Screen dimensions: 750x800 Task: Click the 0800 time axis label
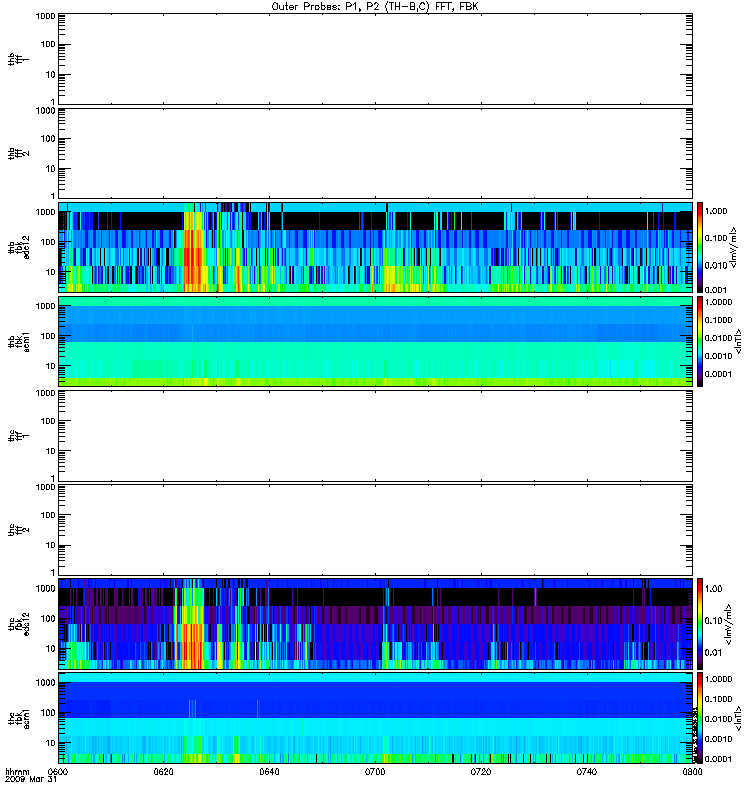click(x=692, y=771)
